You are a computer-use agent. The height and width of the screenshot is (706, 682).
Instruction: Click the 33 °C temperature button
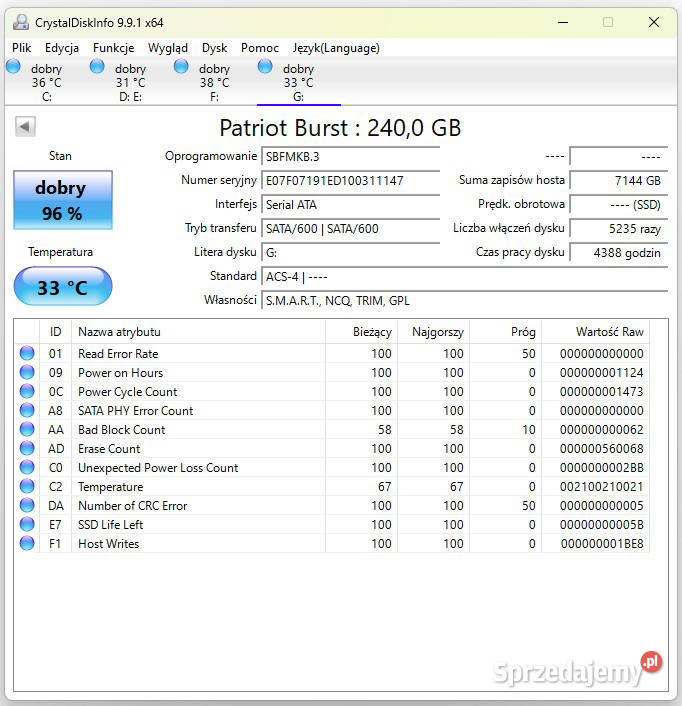[x=63, y=286]
